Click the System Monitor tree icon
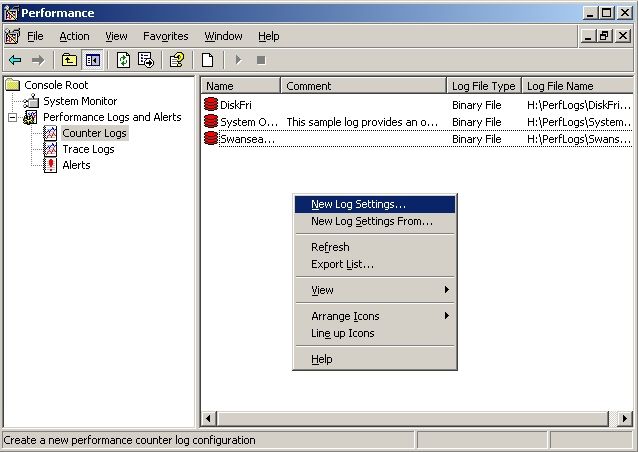Viewport: 638px width, 452px height. coord(31,101)
